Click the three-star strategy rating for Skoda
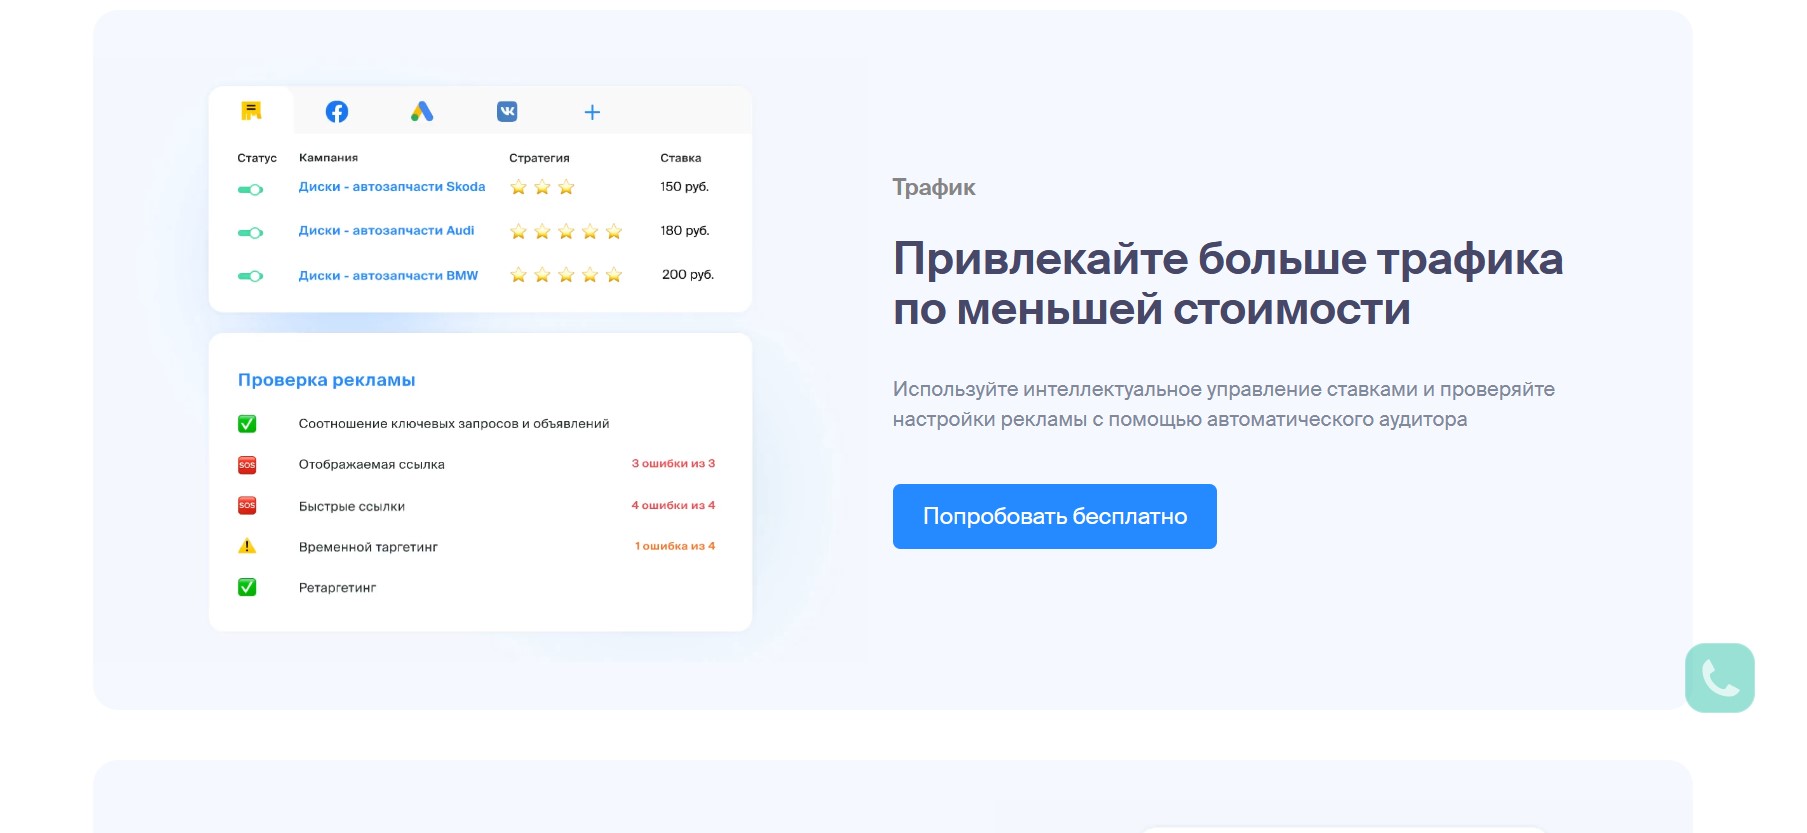This screenshot has width=1807, height=833. point(542,187)
